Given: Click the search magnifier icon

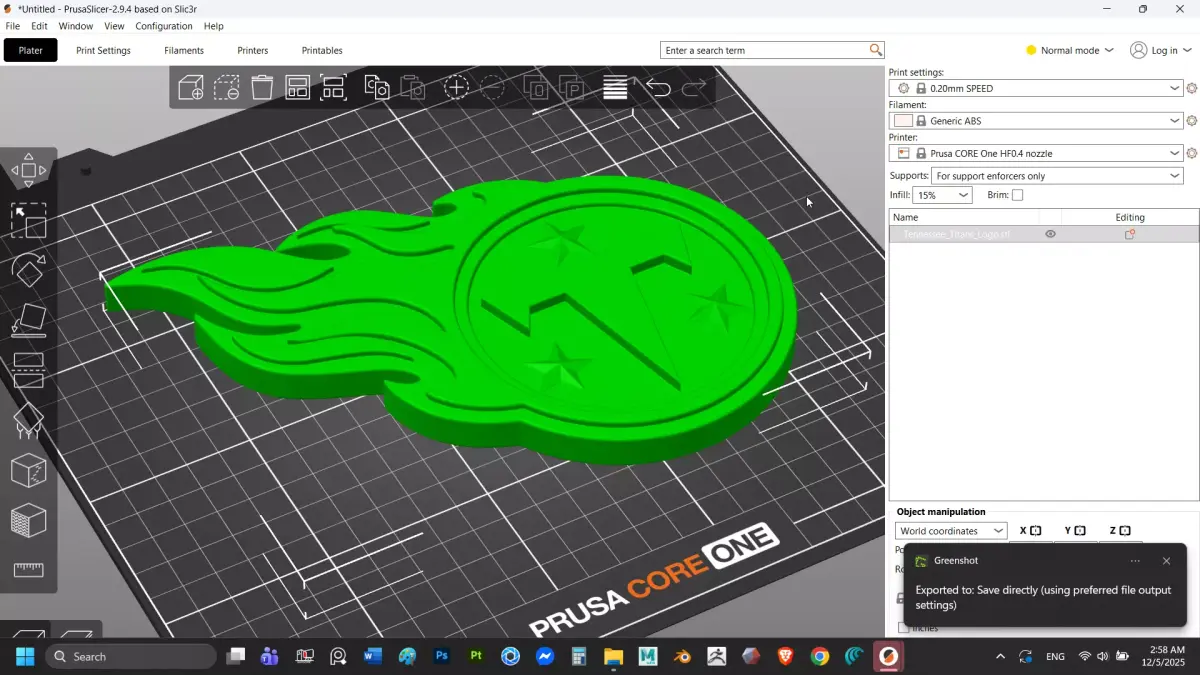Looking at the screenshot, I should pyautogui.click(x=876, y=50).
